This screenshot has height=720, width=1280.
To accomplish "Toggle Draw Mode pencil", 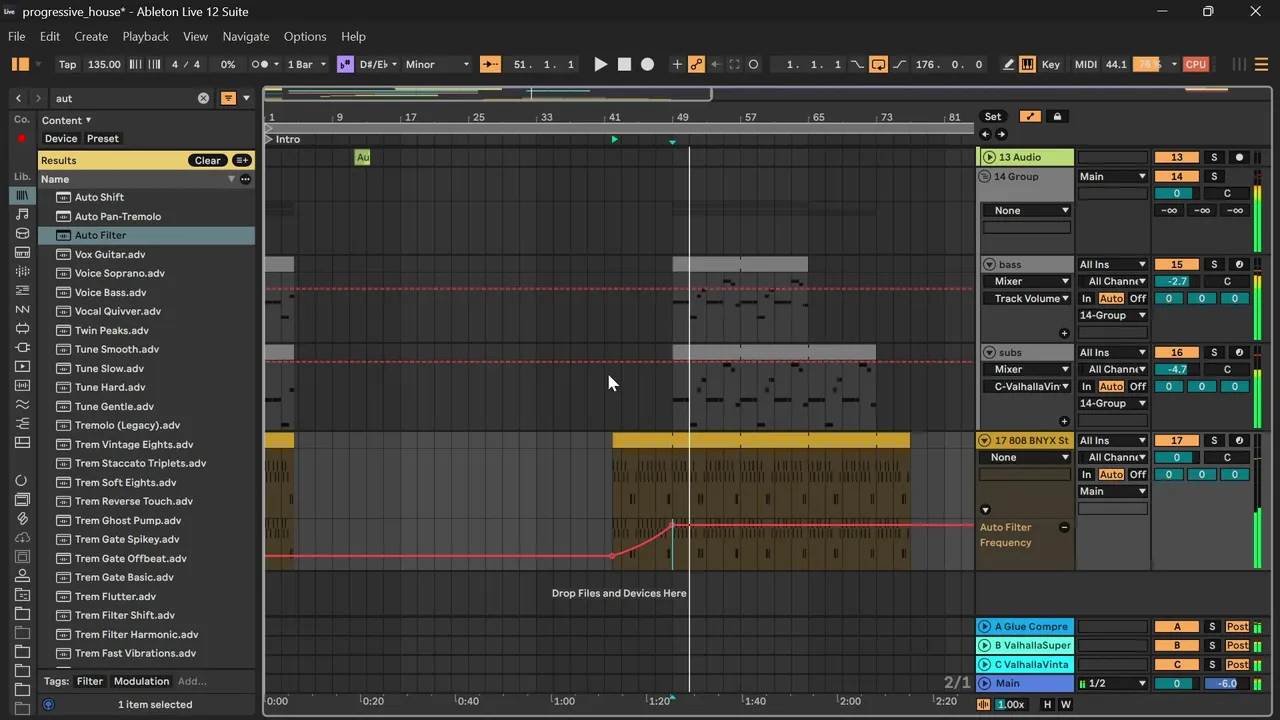I will (1007, 64).
